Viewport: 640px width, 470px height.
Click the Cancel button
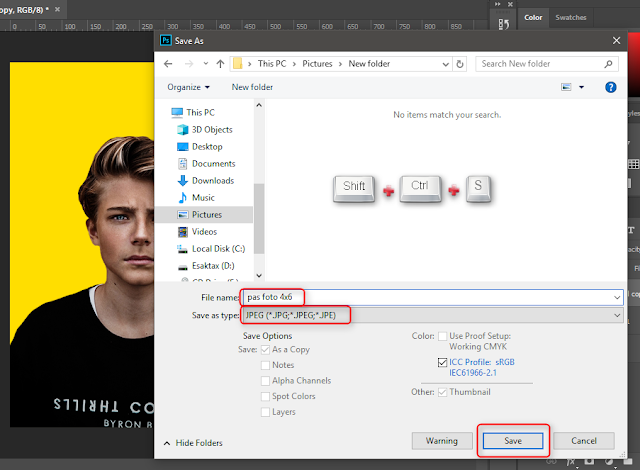pos(584,441)
